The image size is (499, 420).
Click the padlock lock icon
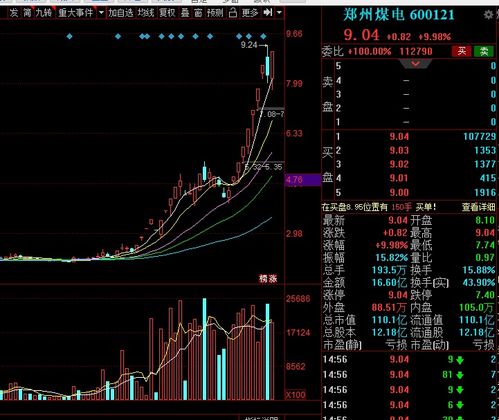pos(233,13)
